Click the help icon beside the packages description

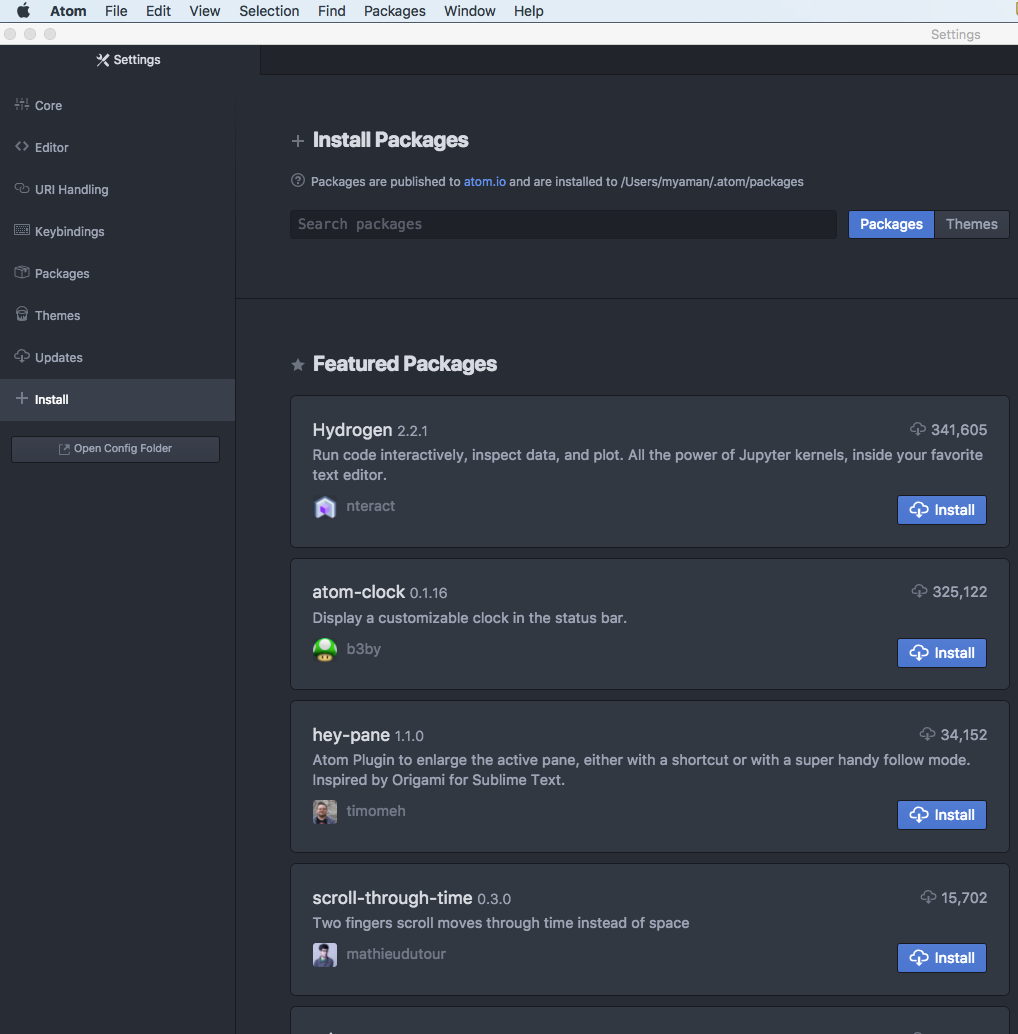297,181
